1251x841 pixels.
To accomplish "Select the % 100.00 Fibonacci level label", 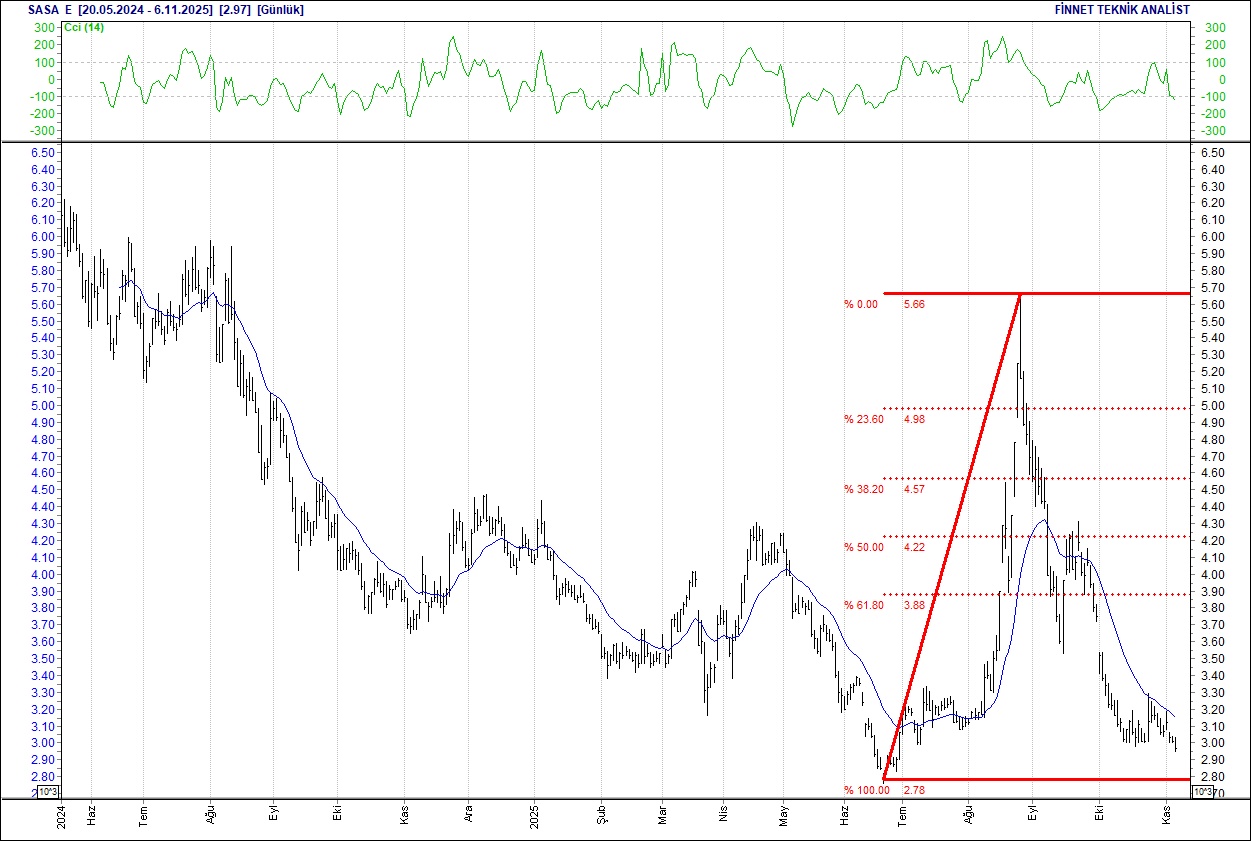I will pos(866,791).
